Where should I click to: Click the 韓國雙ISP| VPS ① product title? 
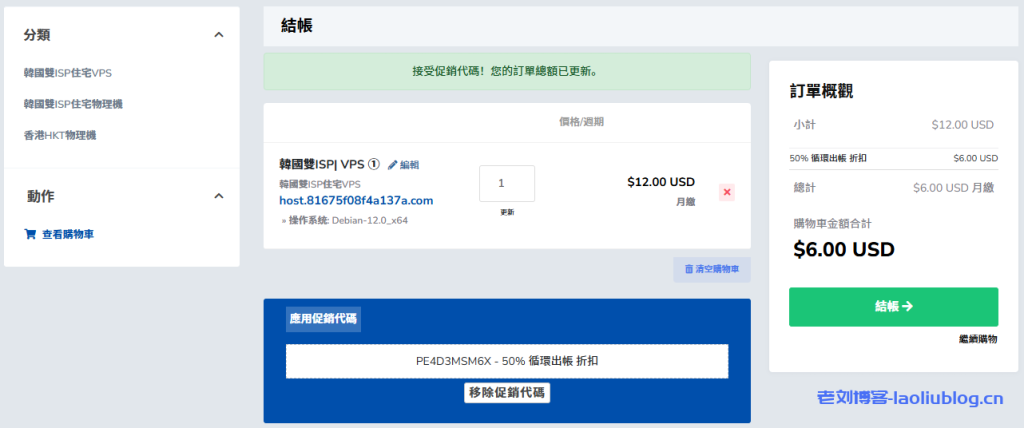click(x=329, y=165)
